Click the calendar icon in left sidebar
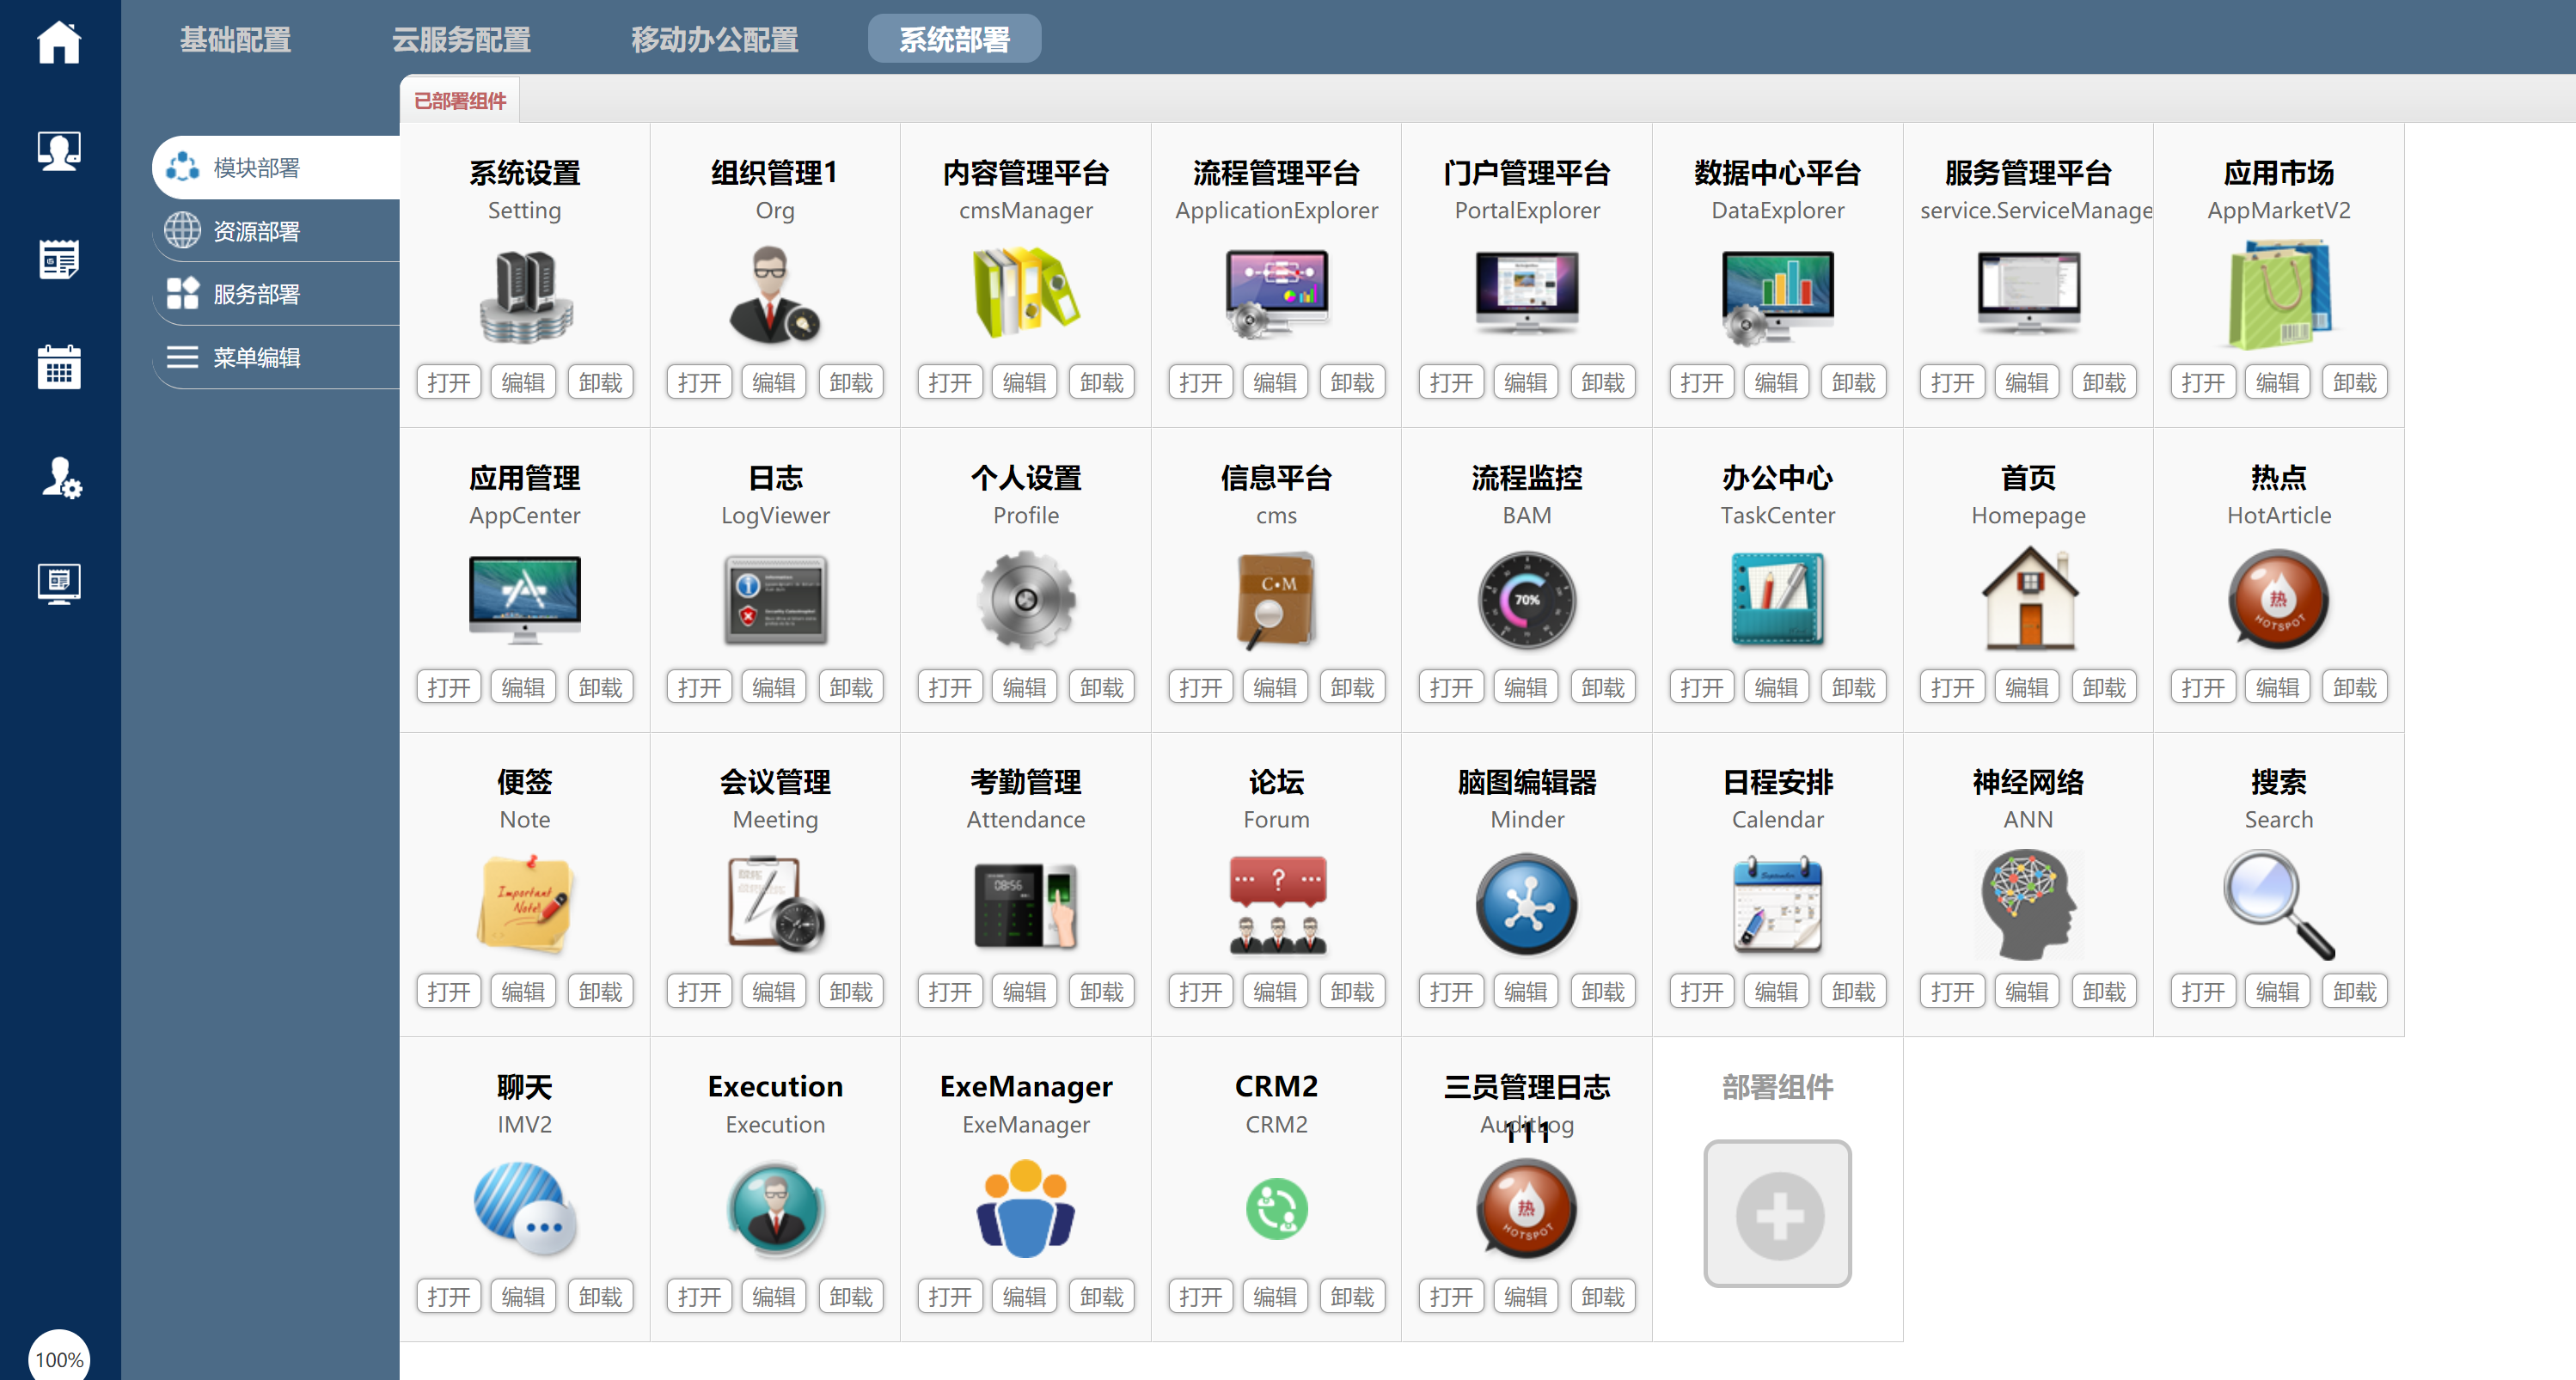Screen dimensions: 2576x1380 coord(58,367)
